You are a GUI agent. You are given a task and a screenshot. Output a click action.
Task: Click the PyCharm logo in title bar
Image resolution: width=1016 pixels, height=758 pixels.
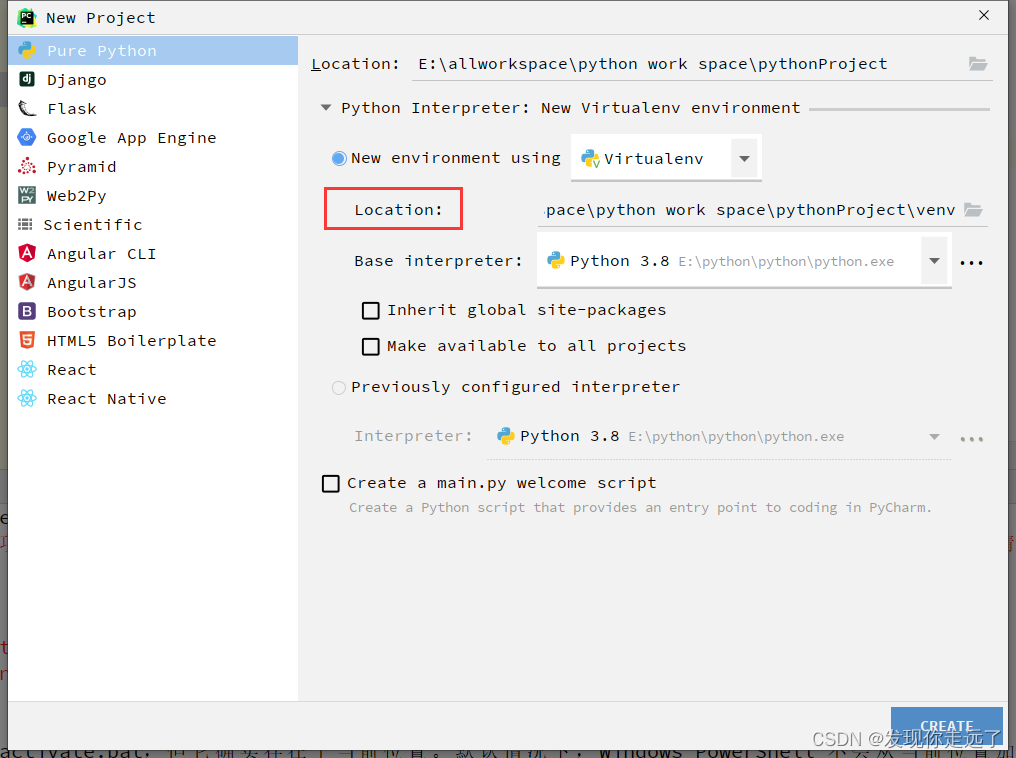click(x=27, y=17)
